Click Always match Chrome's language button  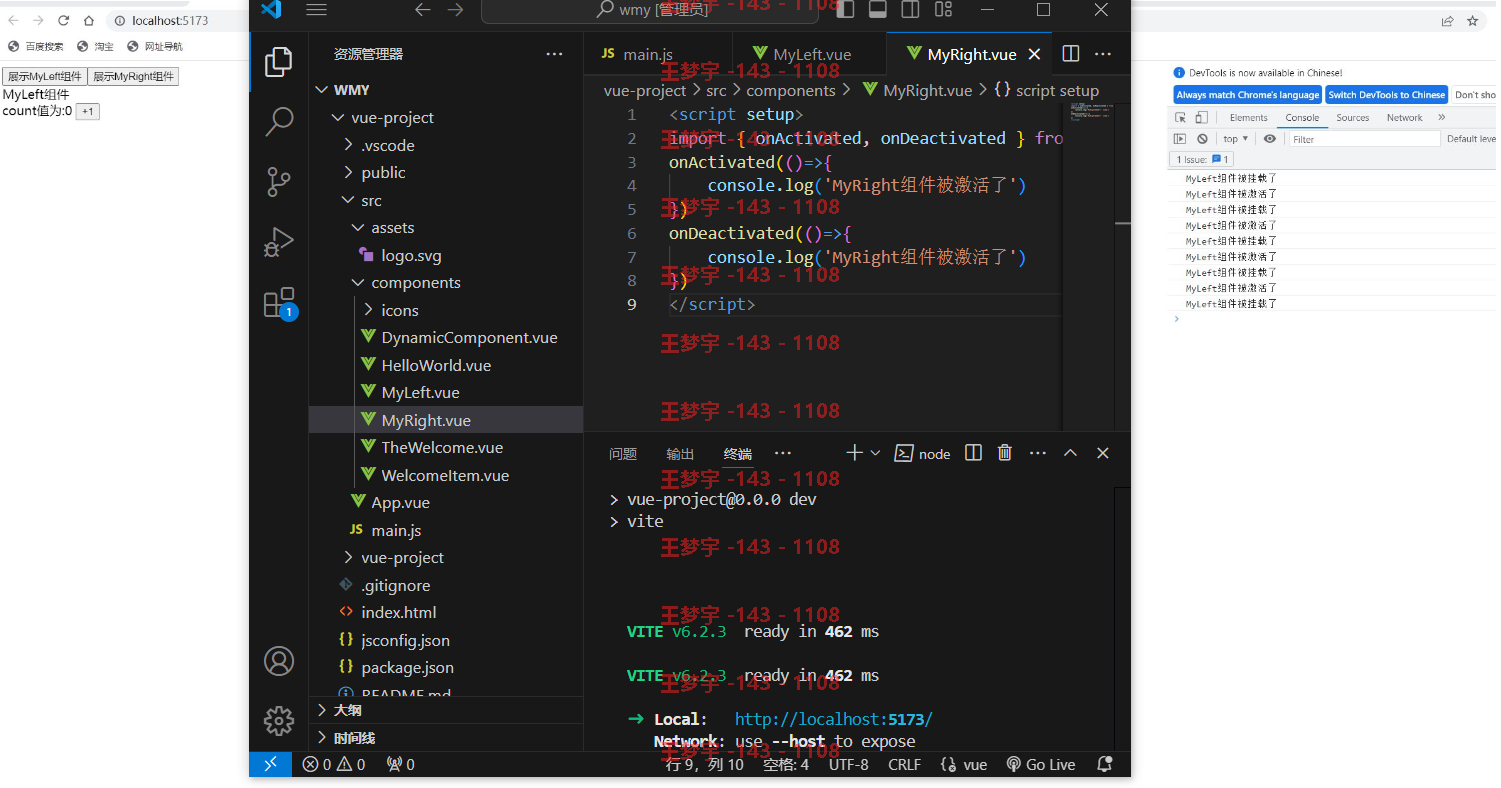(1247, 95)
